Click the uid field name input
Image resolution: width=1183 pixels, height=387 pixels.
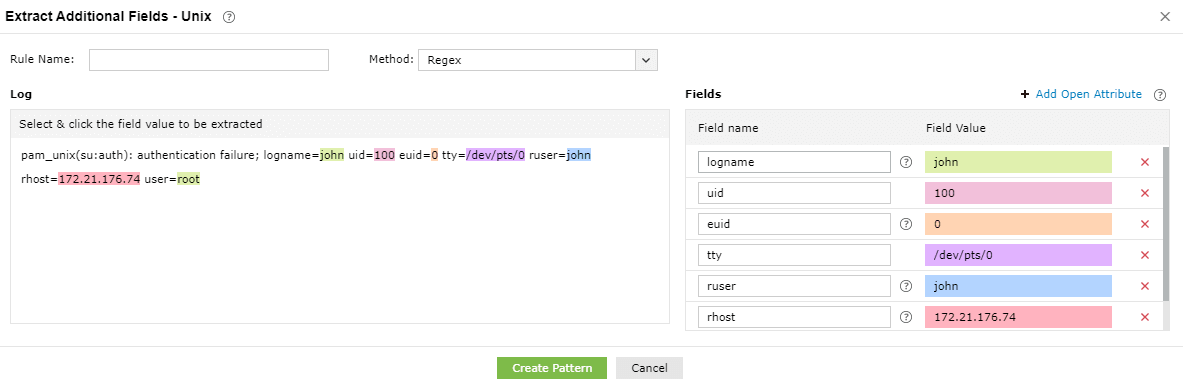tap(794, 193)
